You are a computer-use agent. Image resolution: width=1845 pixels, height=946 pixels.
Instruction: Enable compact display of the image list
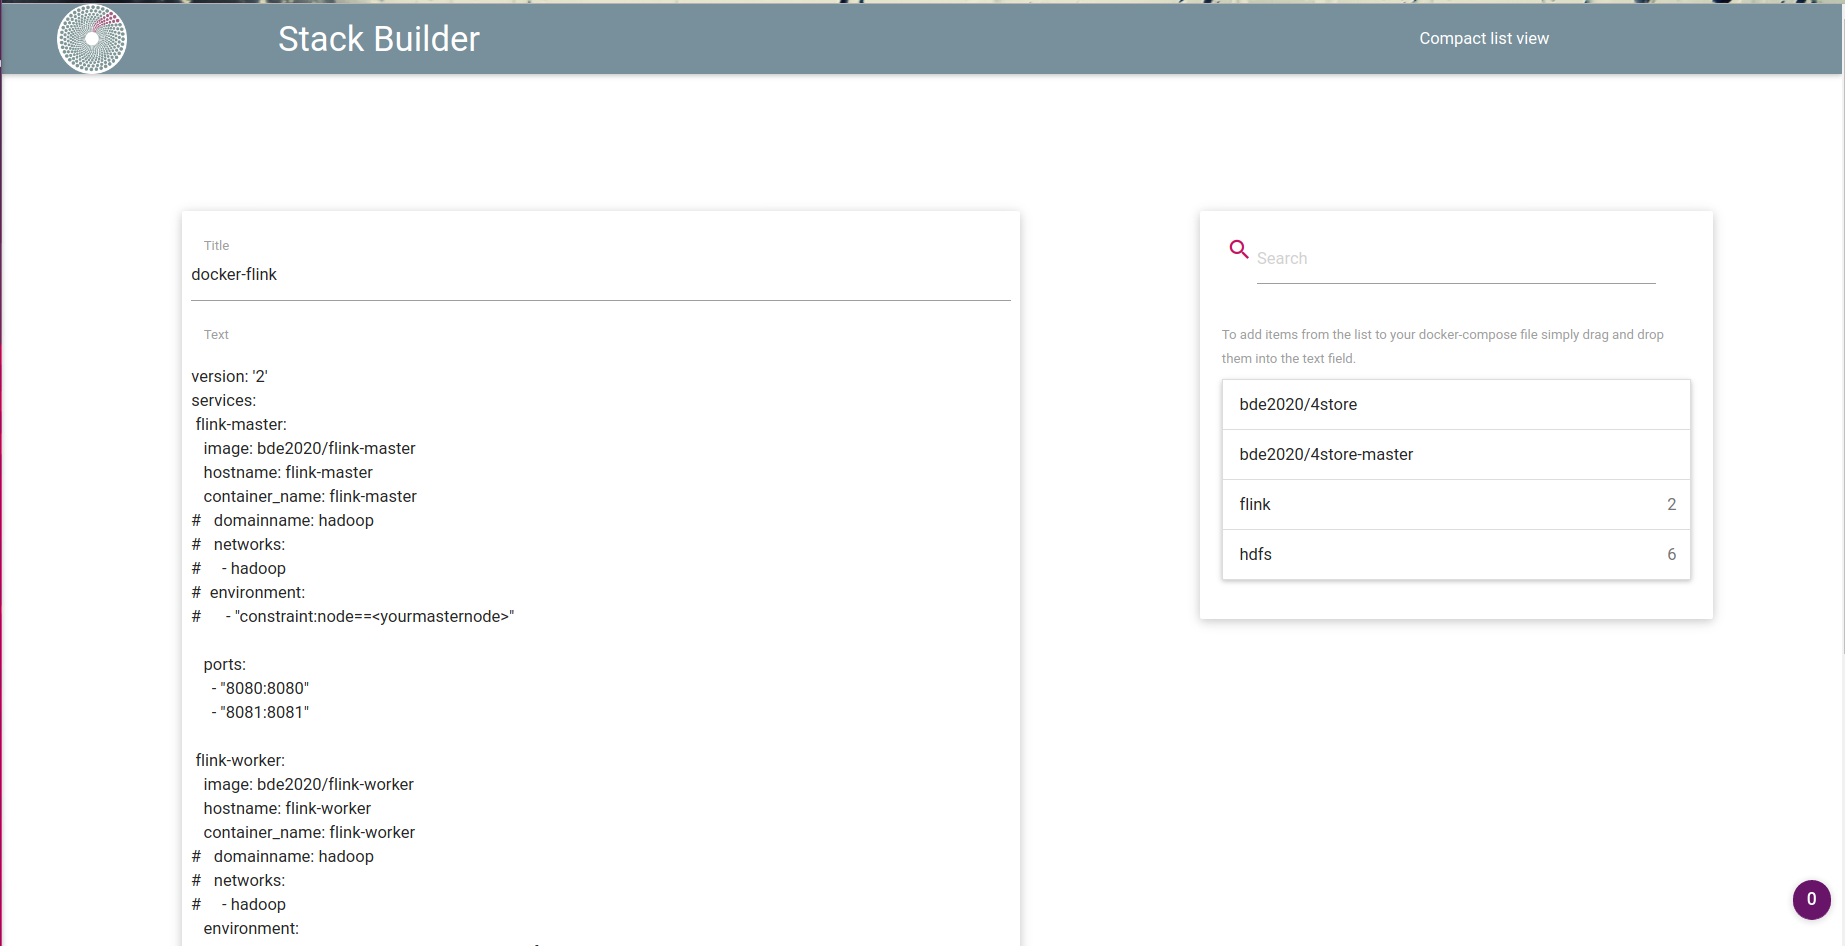1484,38
